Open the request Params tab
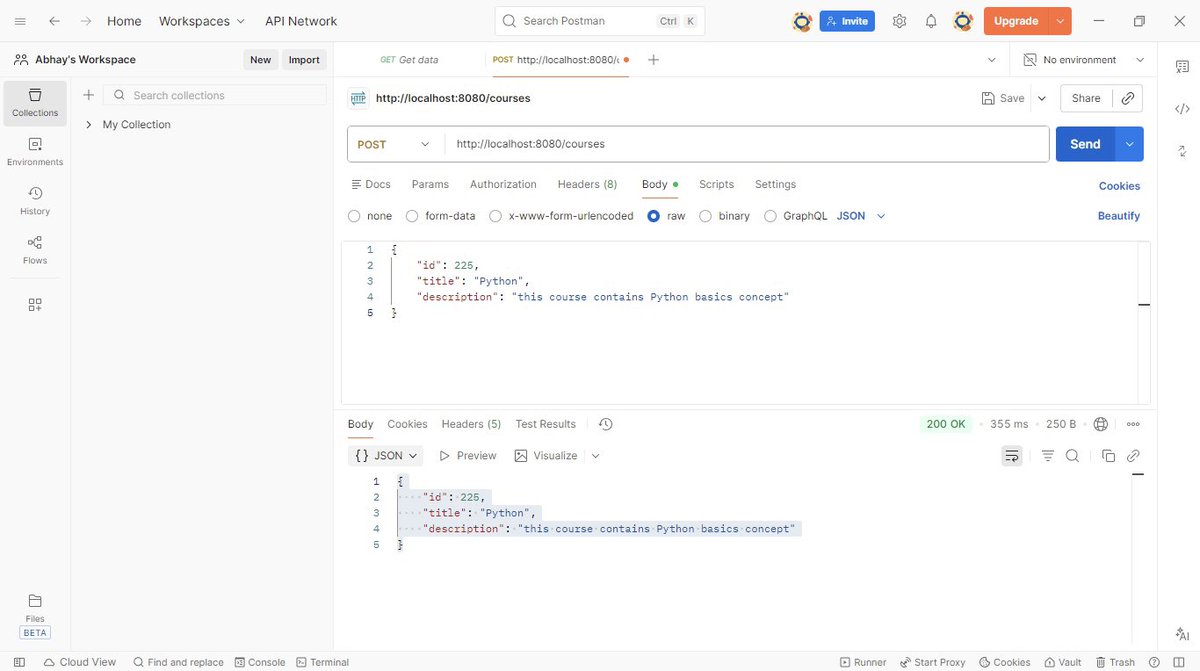This screenshot has width=1200, height=671. point(430,184)
